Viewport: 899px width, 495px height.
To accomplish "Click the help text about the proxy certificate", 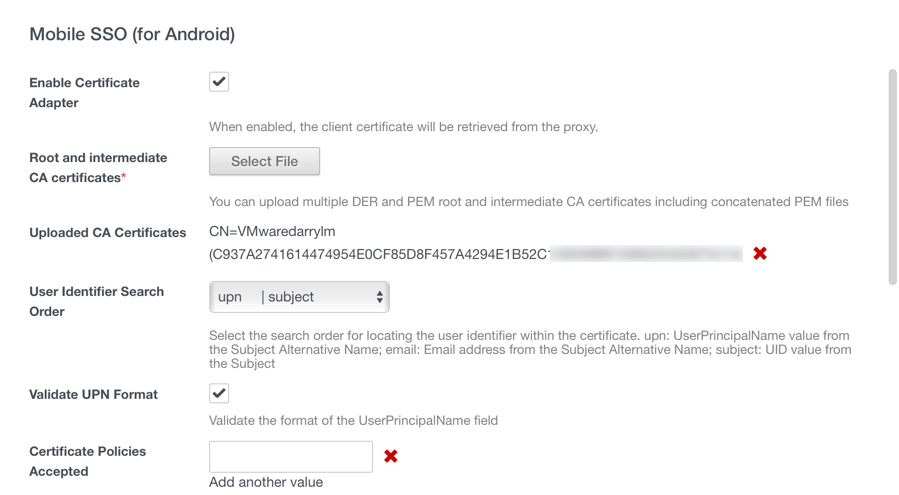I will 403,127.
